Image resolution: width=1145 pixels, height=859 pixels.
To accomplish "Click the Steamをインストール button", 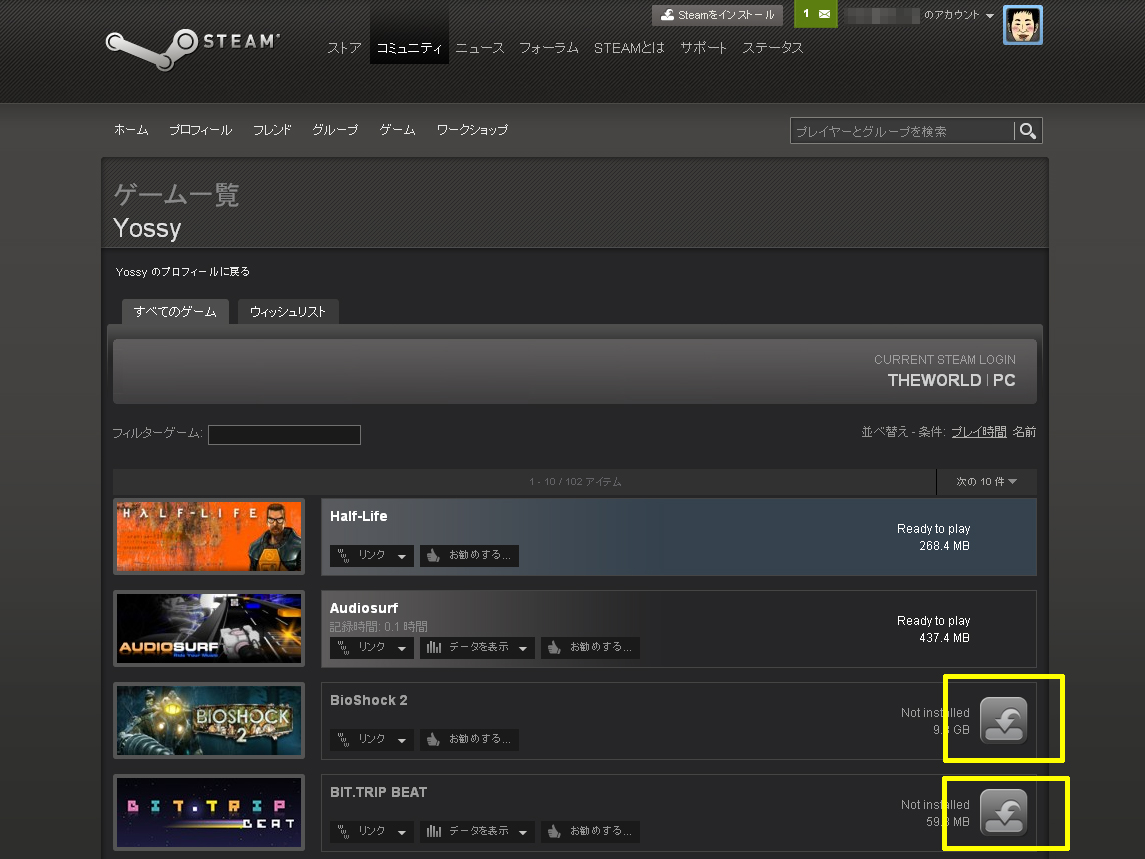I will pyautogui.click(x=717, y=15).
